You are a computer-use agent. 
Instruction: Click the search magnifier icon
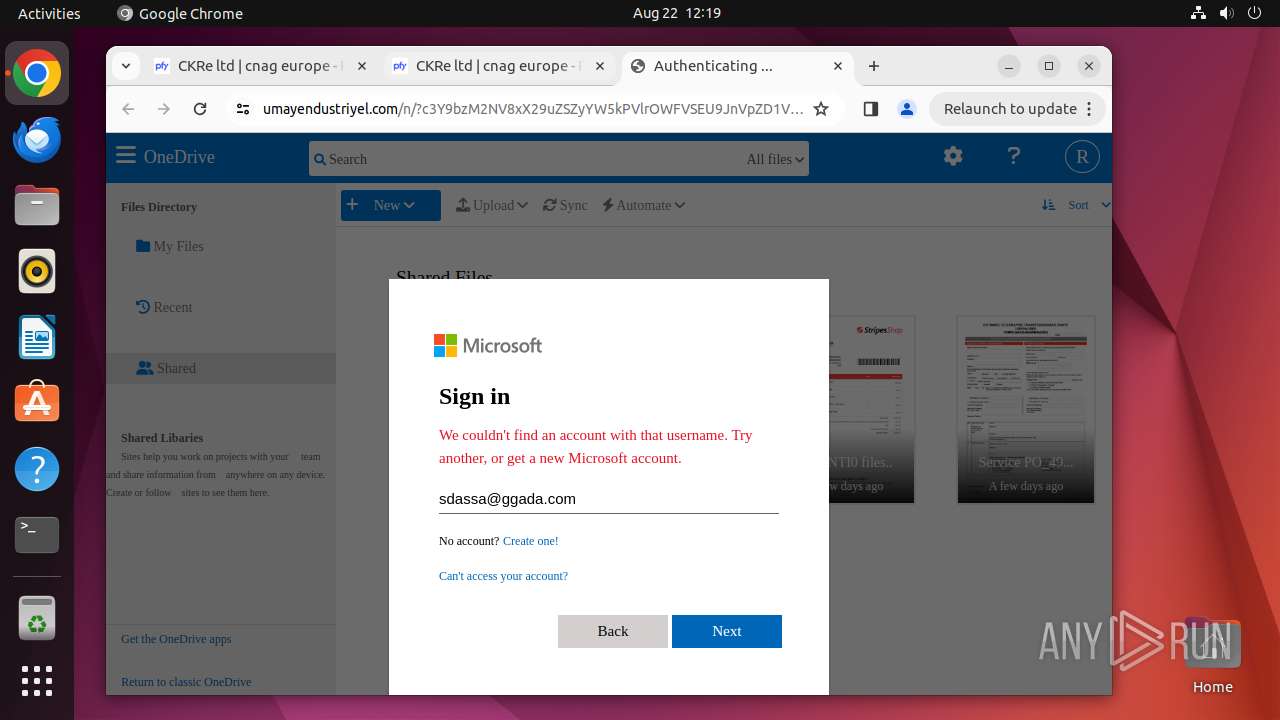pos(319,159)
